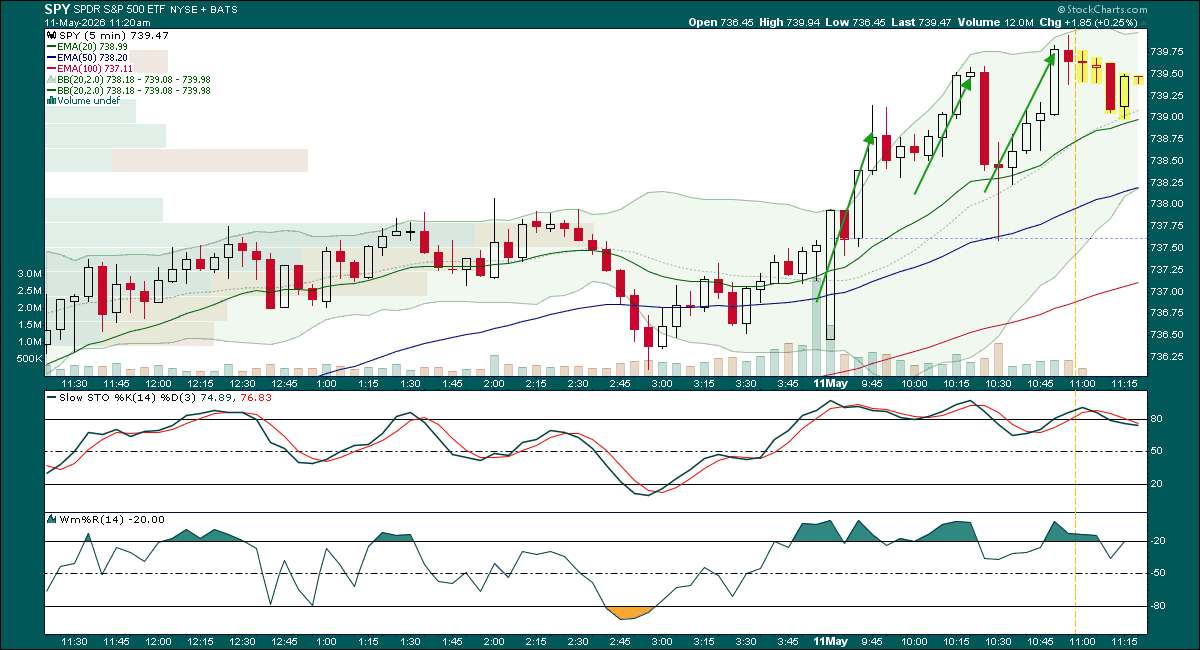Click the blue EMA(50) line legend marker

tap(52, 57)
